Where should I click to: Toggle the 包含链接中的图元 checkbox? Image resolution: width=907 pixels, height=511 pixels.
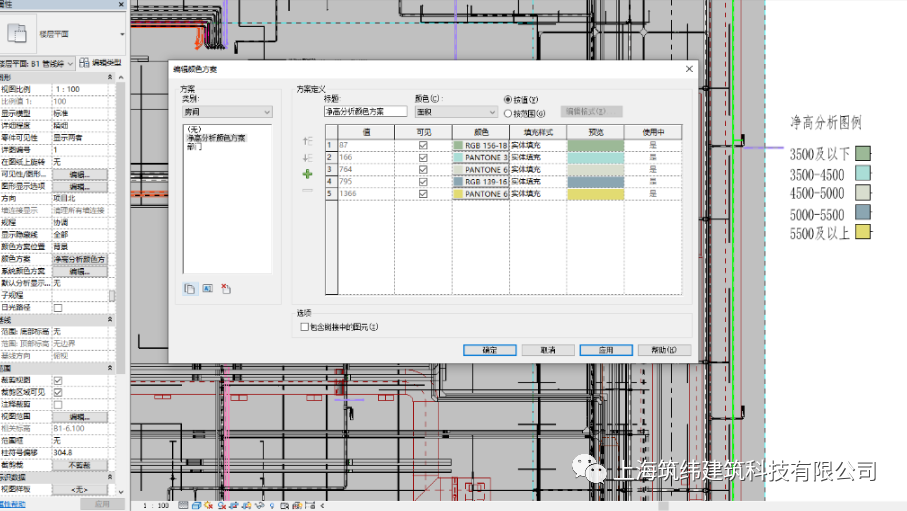click(304, 327)
